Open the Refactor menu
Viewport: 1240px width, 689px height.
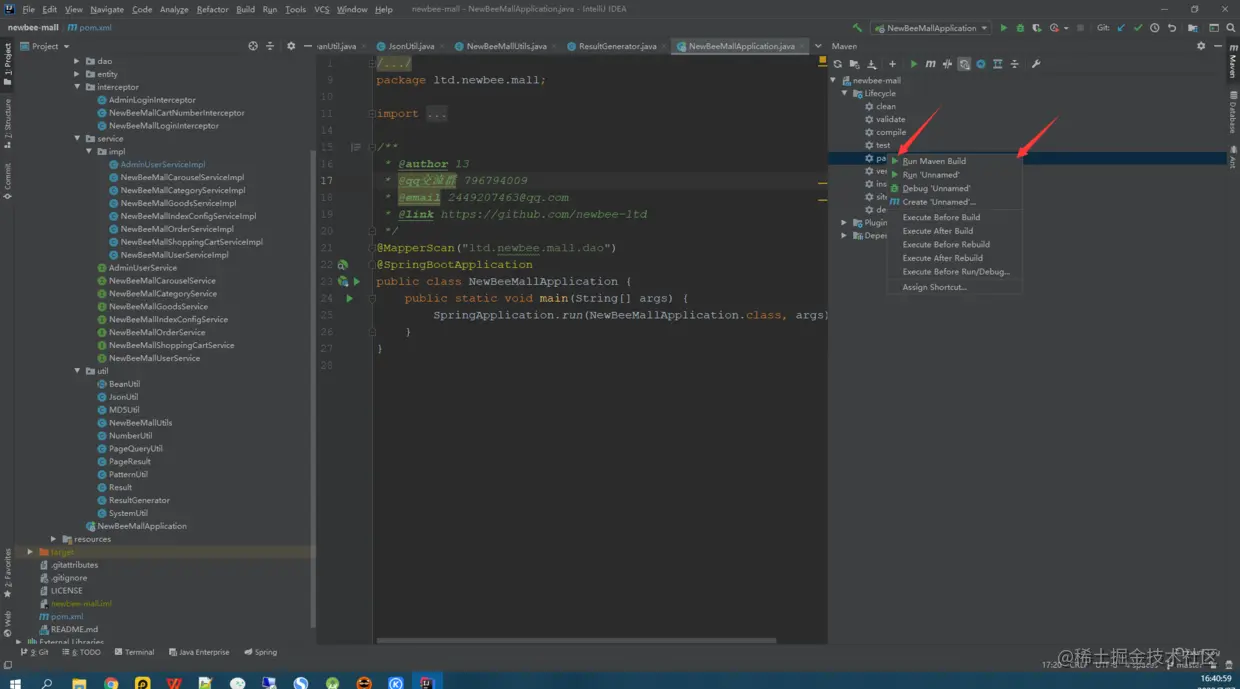pyautogui.click(x=212, y=9)
